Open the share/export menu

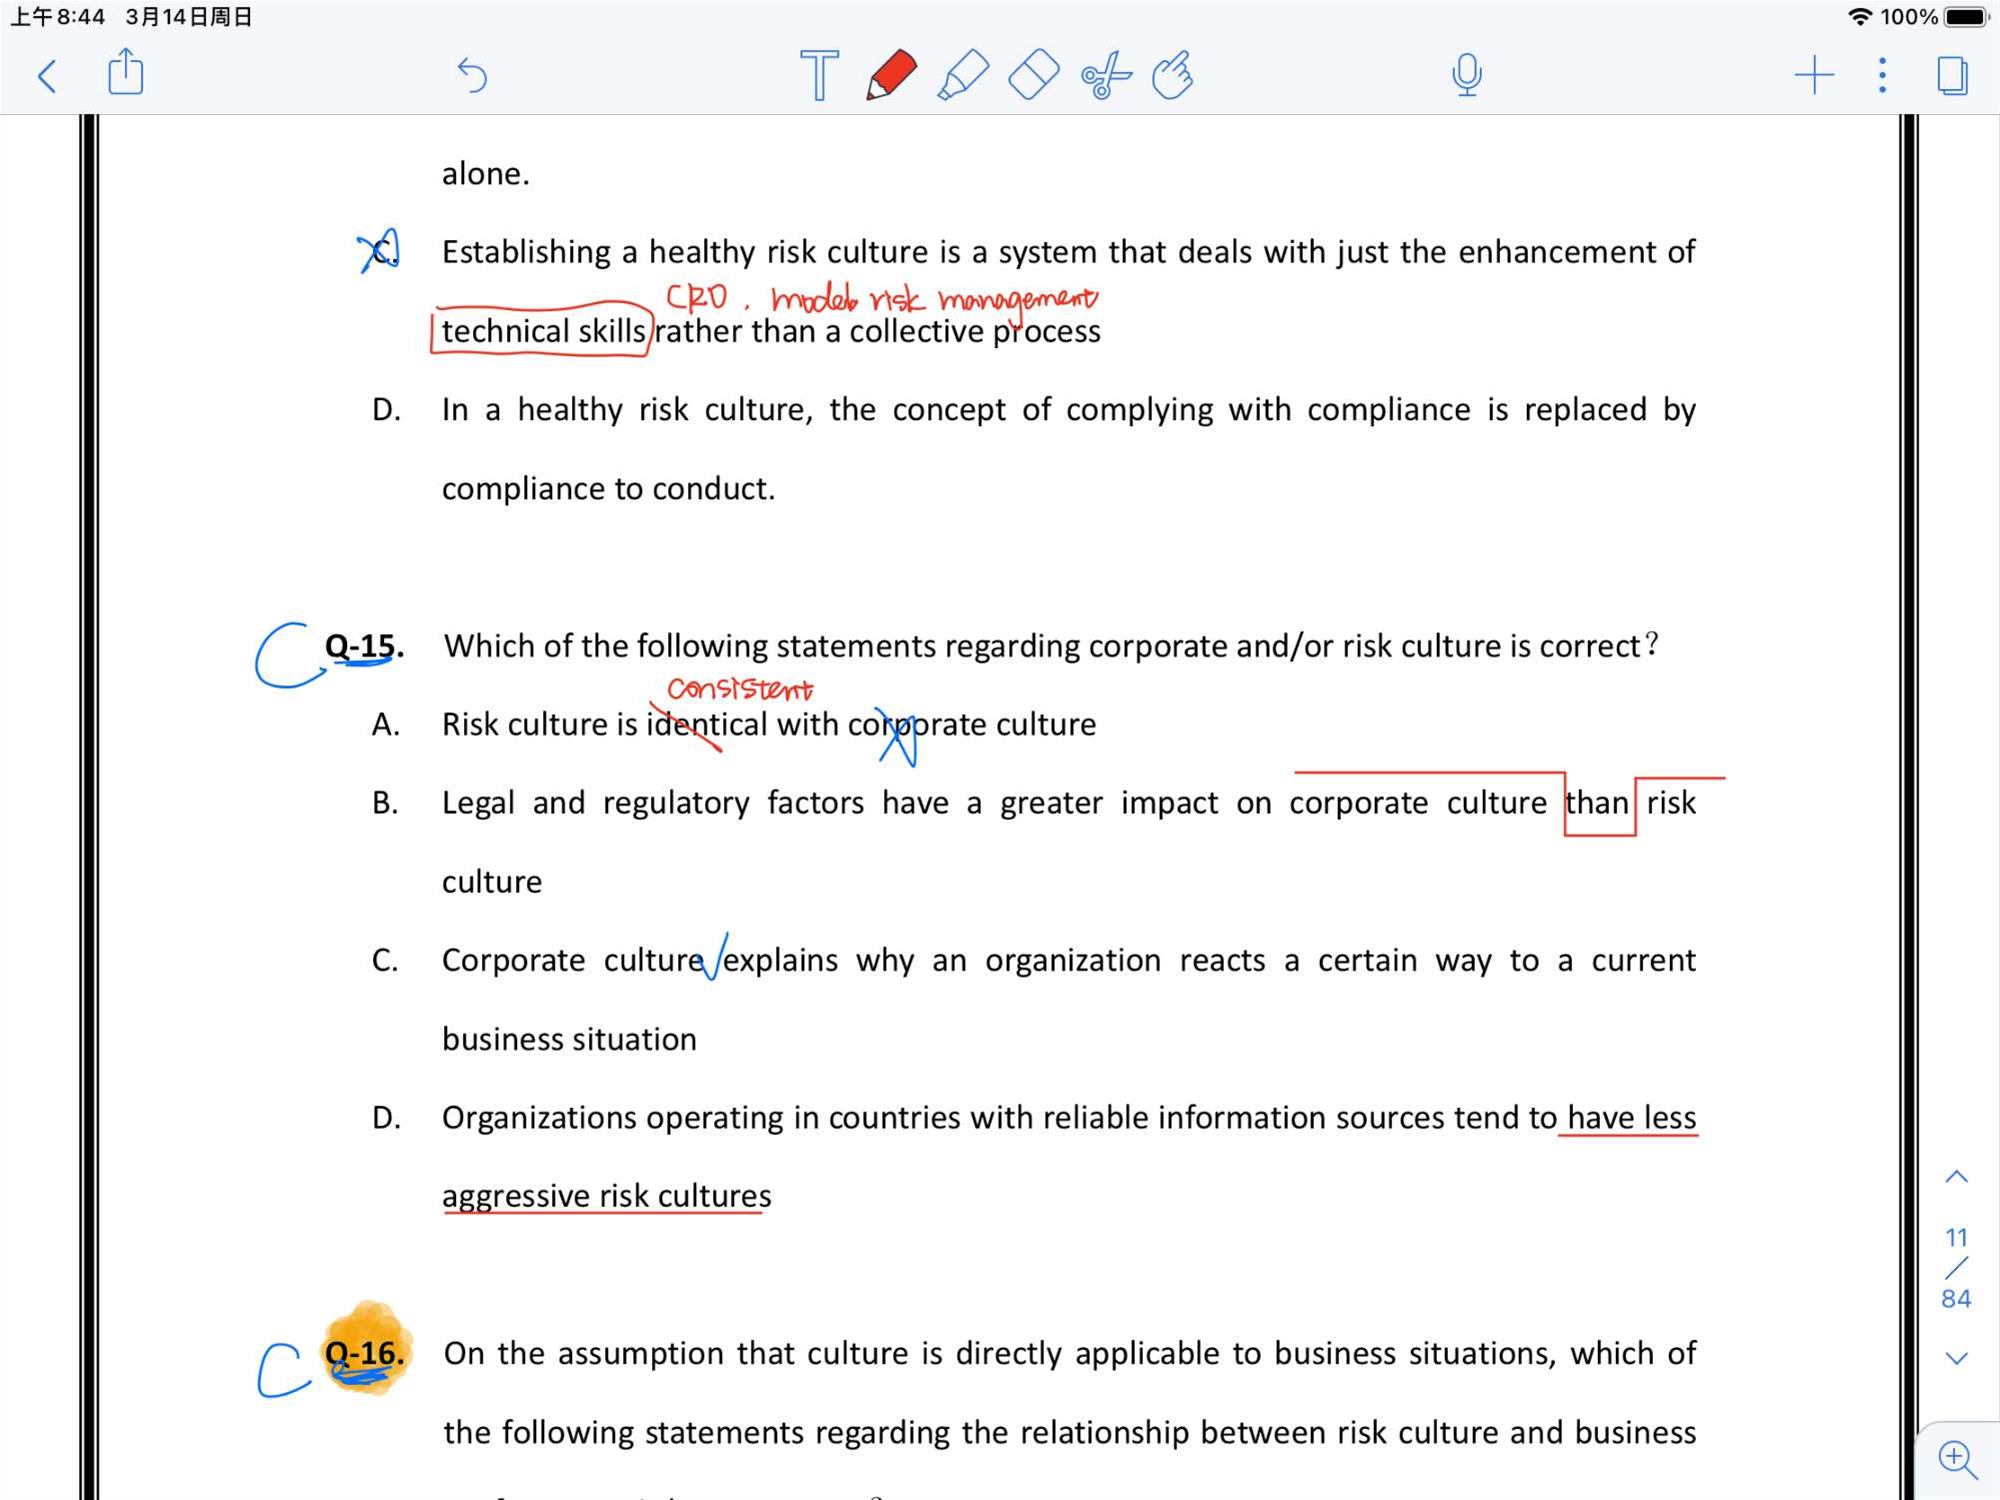pos(125,73)
